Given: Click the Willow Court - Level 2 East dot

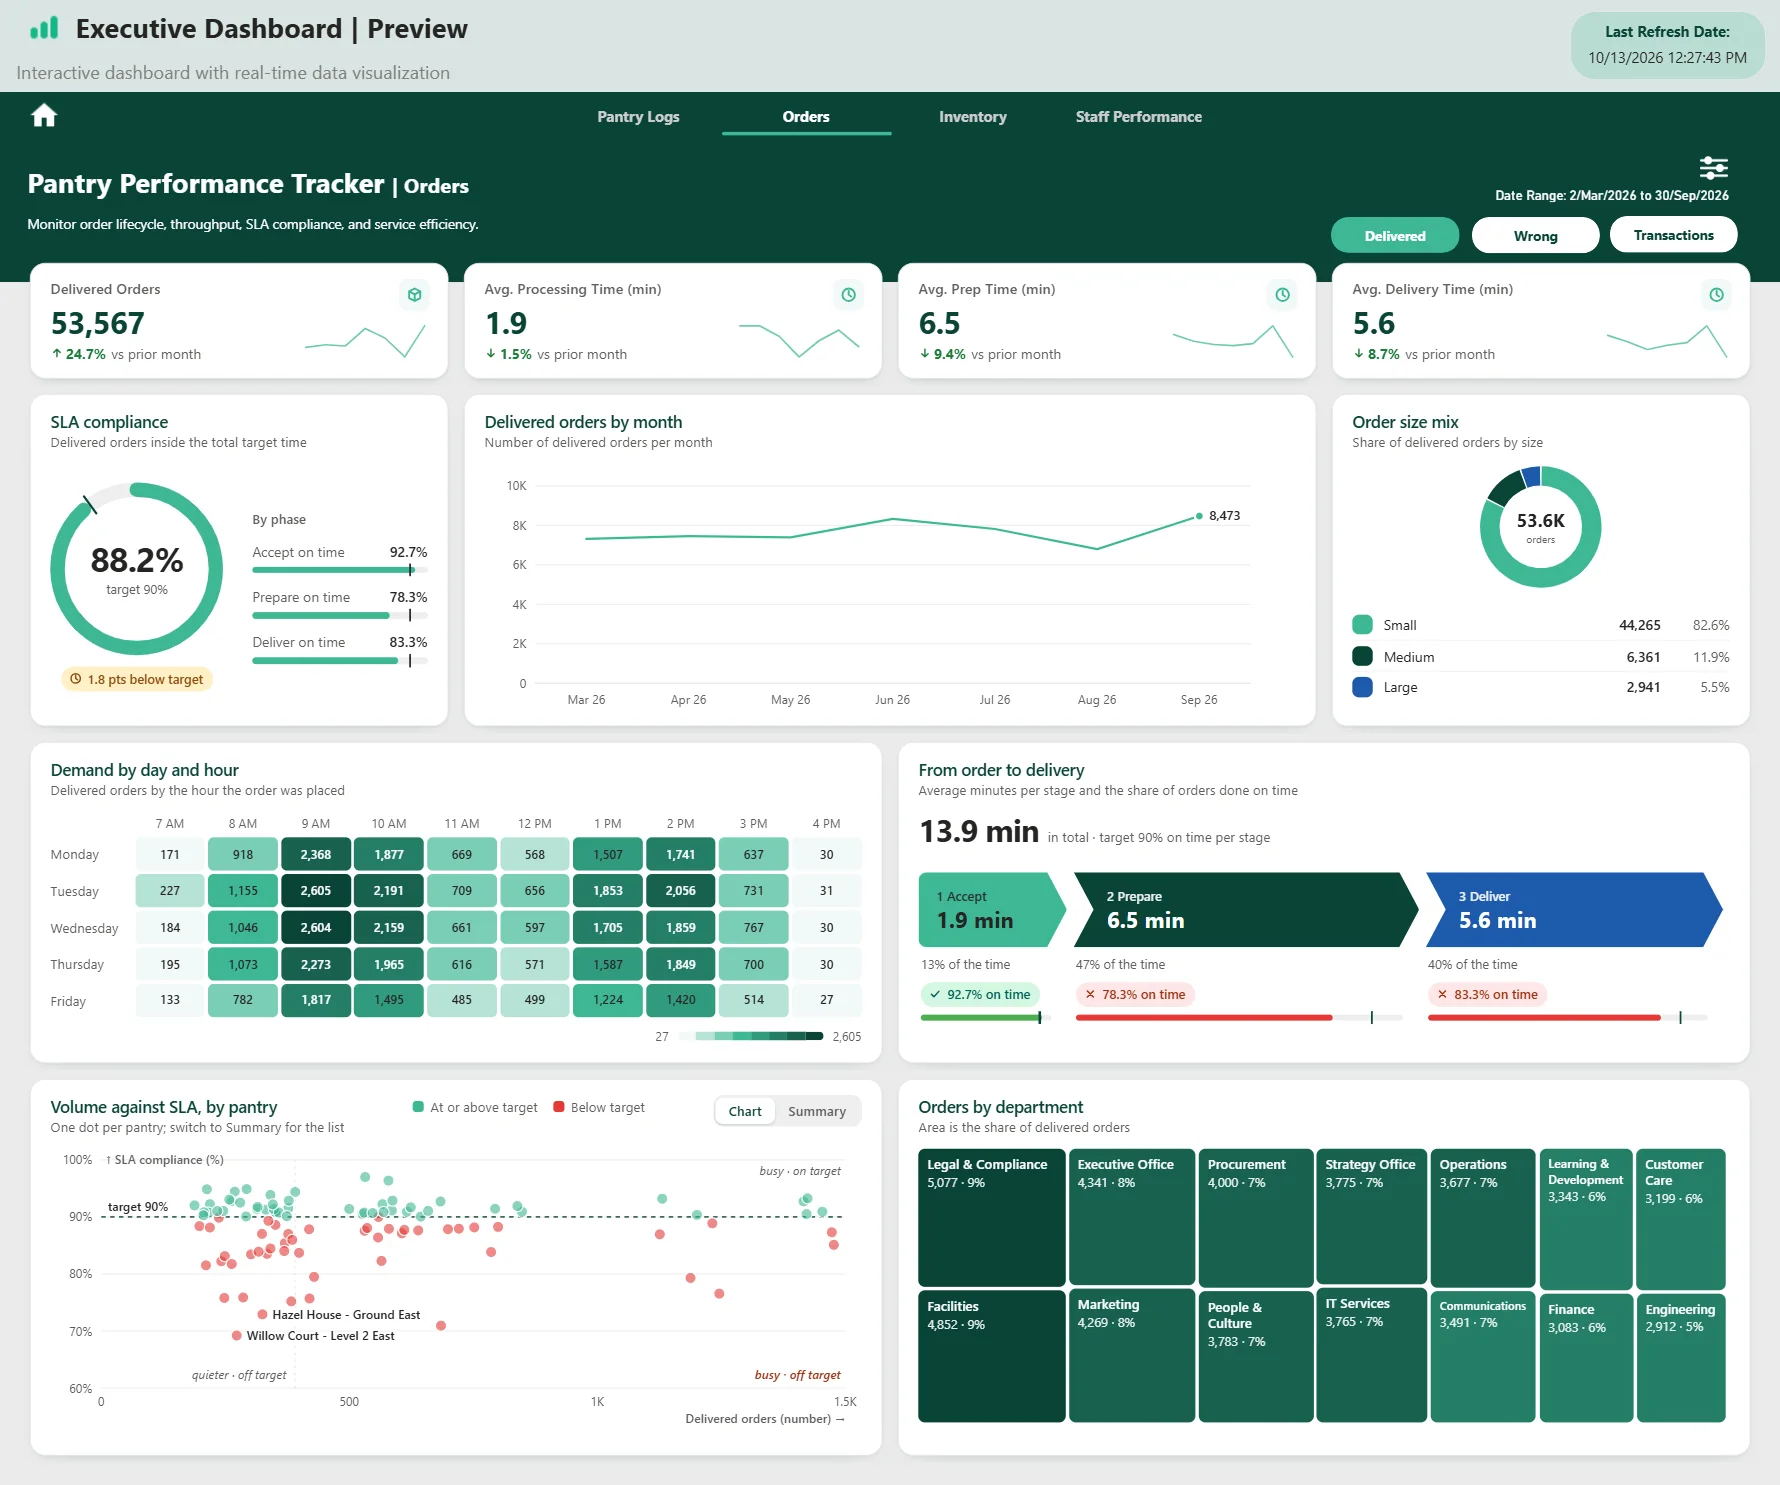Looking at the screenshot, I should point(236,1335).
